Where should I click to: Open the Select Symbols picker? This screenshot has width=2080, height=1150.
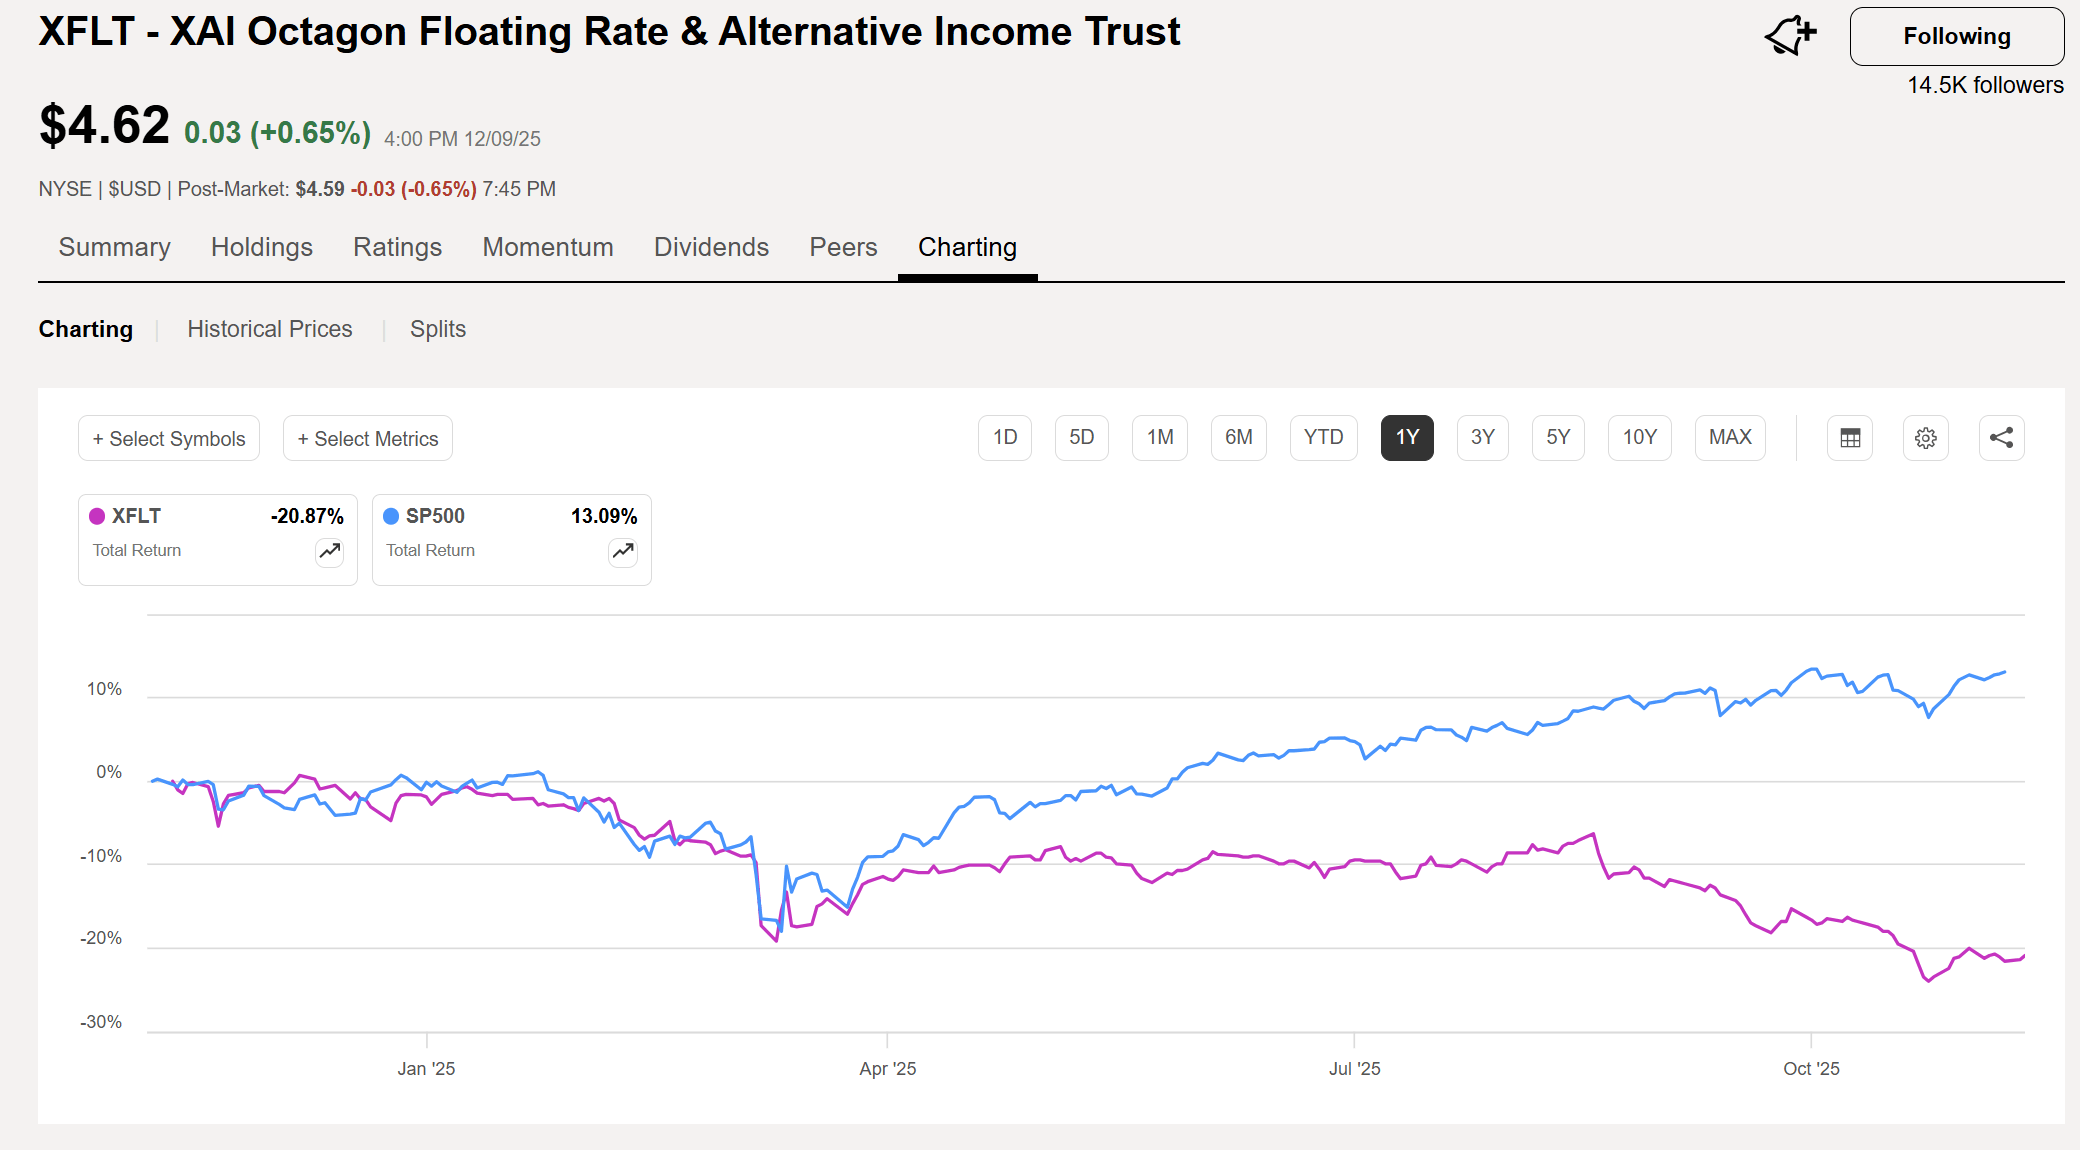tap(168, 437)
